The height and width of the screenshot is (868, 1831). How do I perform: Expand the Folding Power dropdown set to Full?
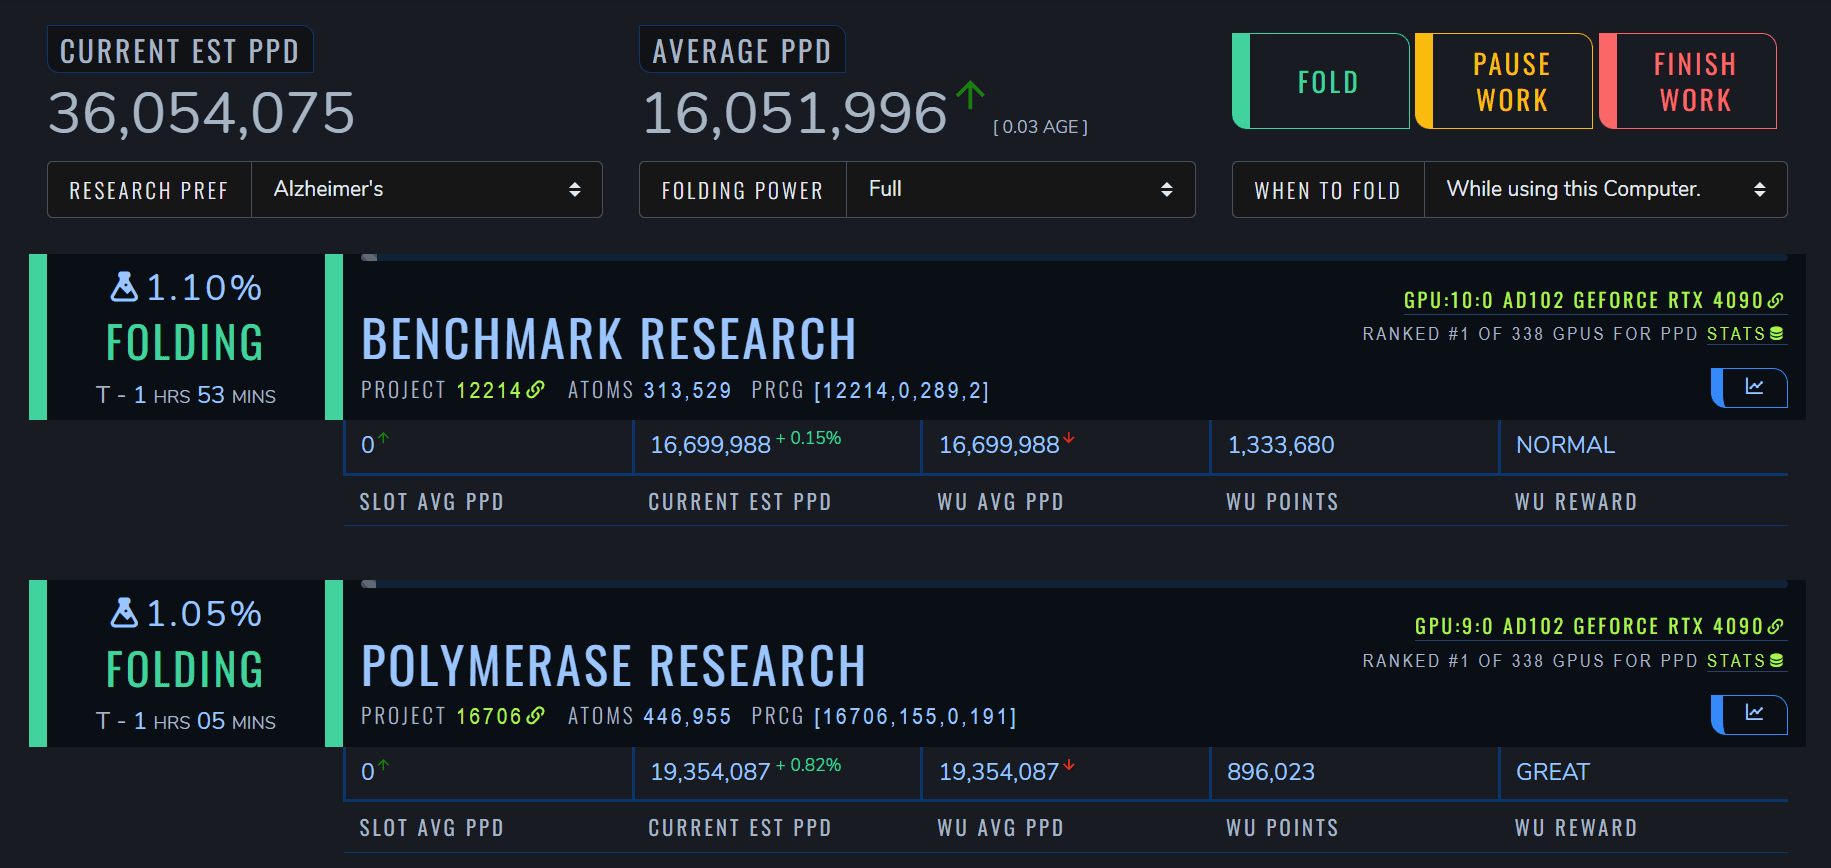coord(1020,189)
